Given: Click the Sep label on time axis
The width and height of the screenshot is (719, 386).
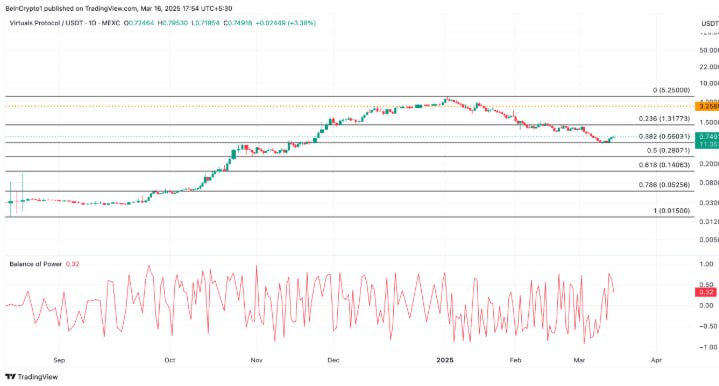Looking at the screenshot, I should (x=59, y=360).
